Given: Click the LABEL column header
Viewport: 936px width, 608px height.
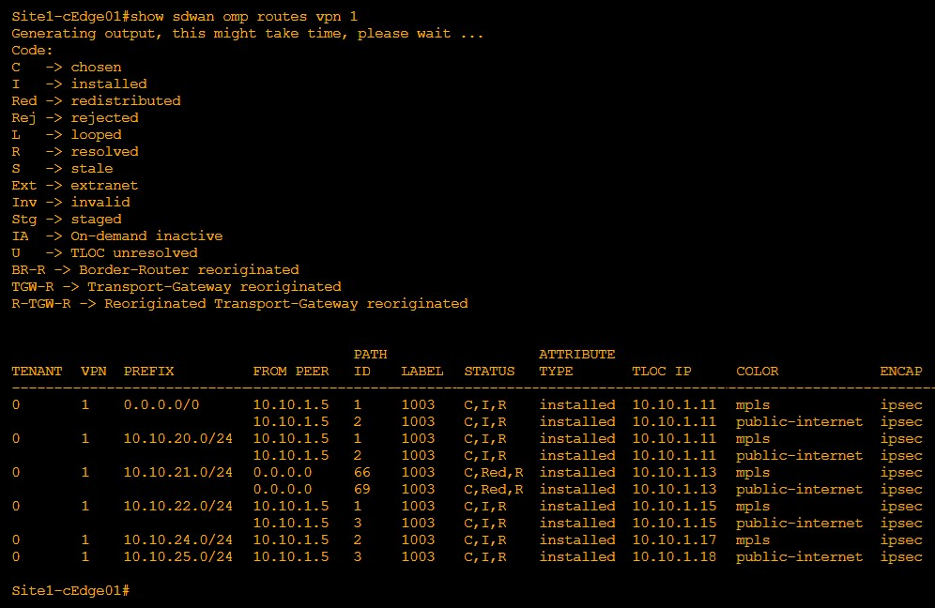Looking at the screenshot, I should coord(421,371).
